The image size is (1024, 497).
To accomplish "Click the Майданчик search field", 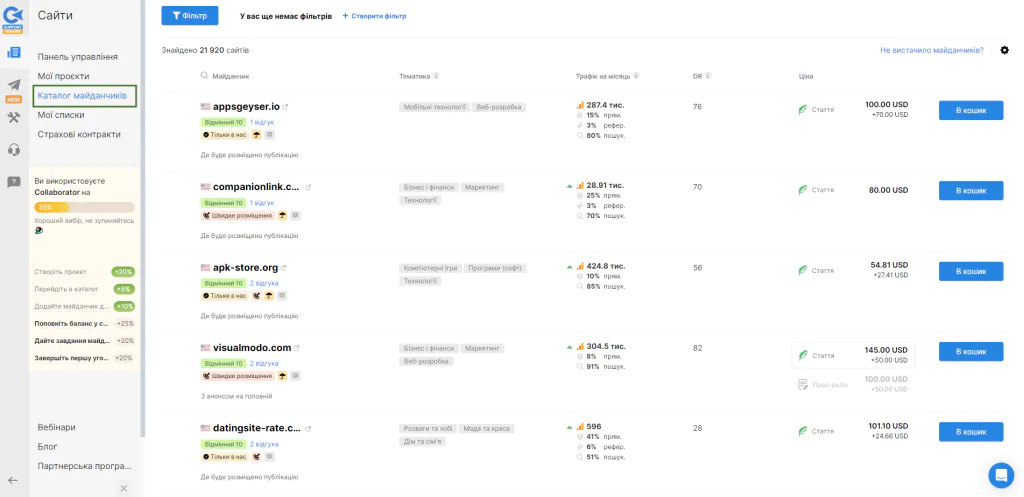I will (231, 76).
